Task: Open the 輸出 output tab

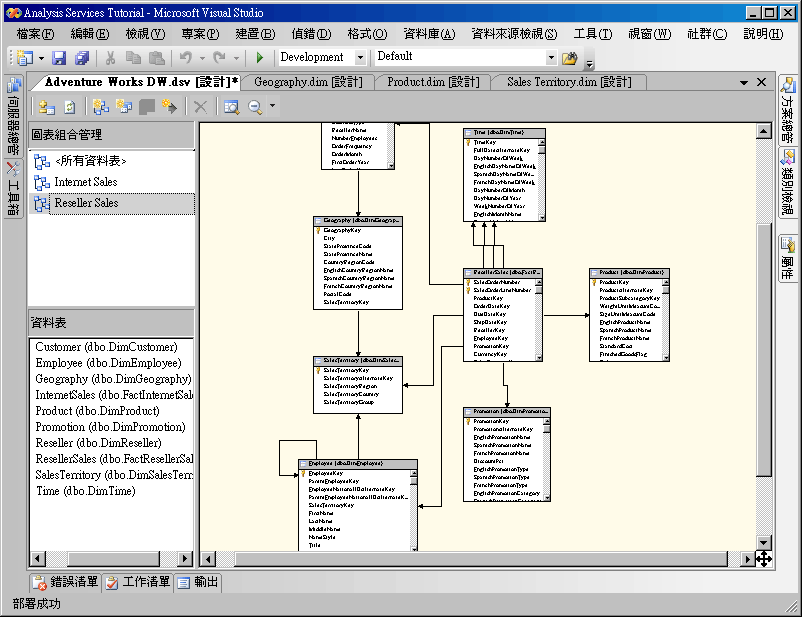Action: (198, 582)
